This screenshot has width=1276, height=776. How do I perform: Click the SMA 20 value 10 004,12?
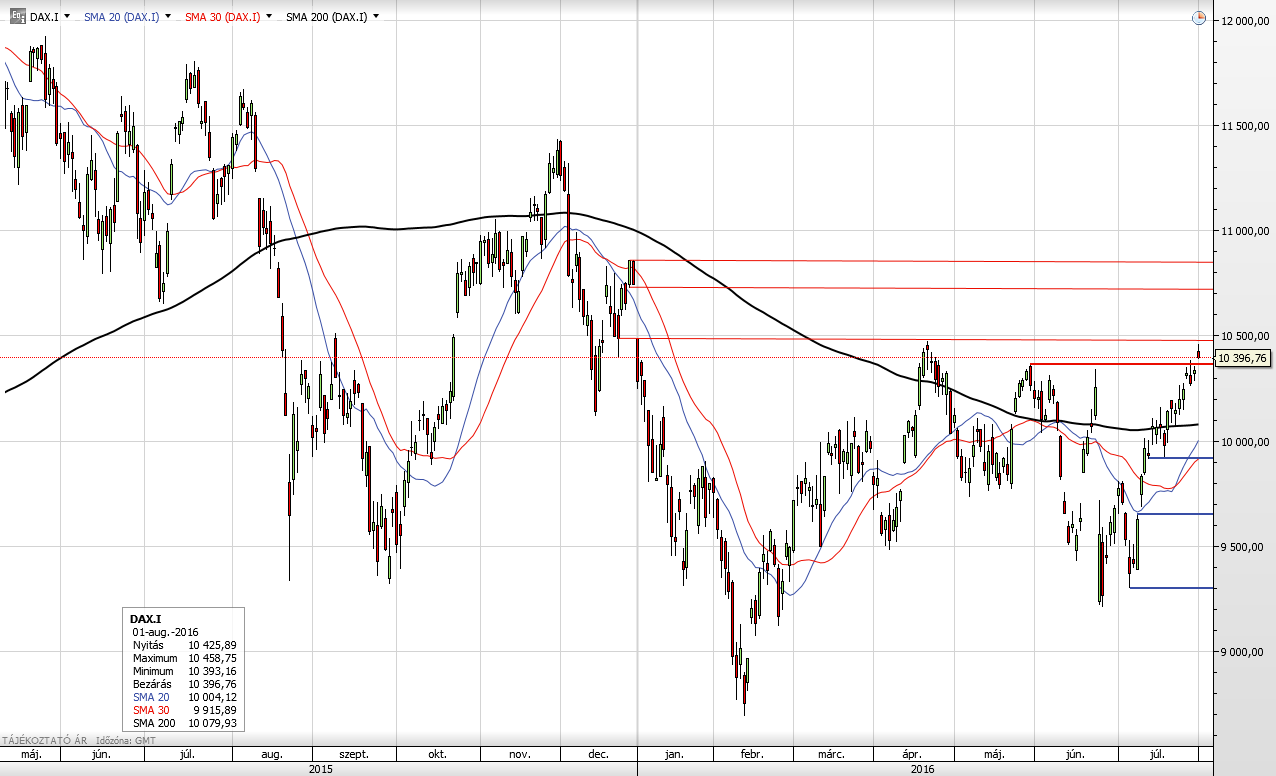pos(213,697)
